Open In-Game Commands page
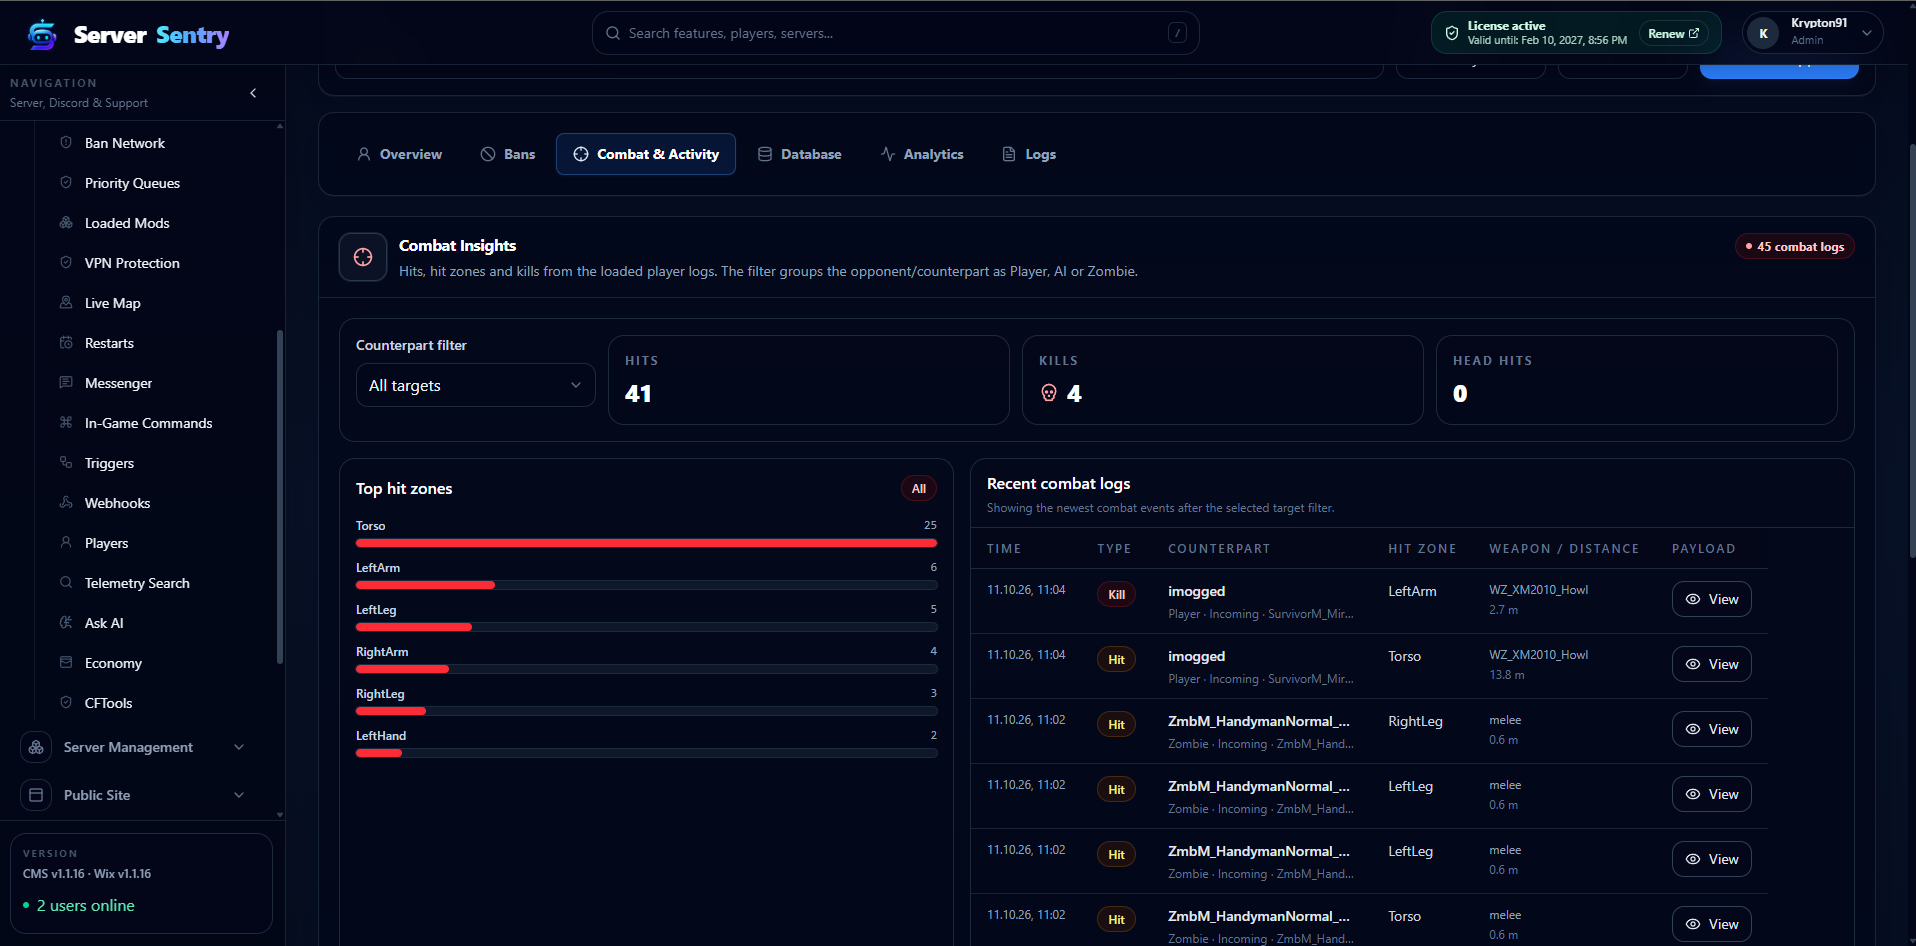 tap(148, 423)
